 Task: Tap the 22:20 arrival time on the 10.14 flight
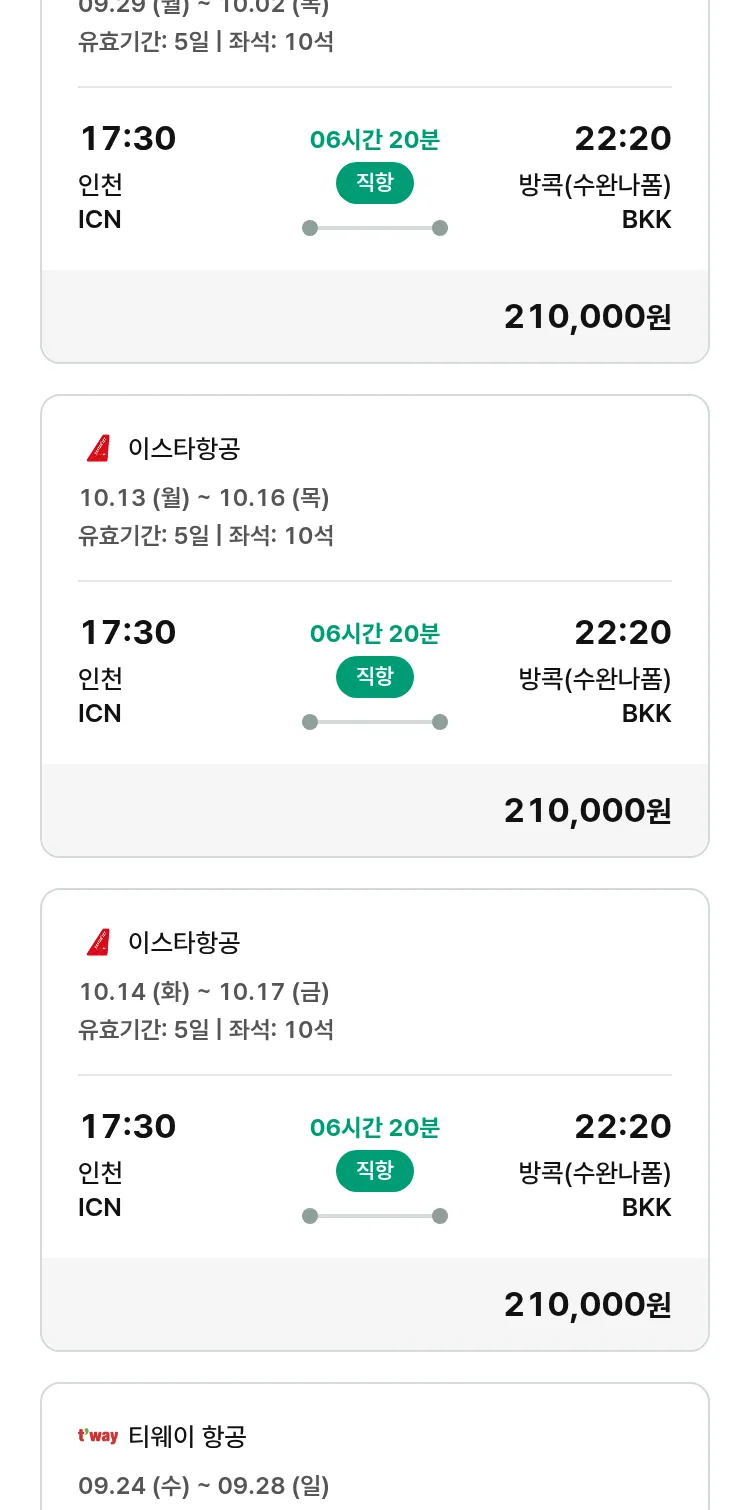click(x=622, y=1127)
